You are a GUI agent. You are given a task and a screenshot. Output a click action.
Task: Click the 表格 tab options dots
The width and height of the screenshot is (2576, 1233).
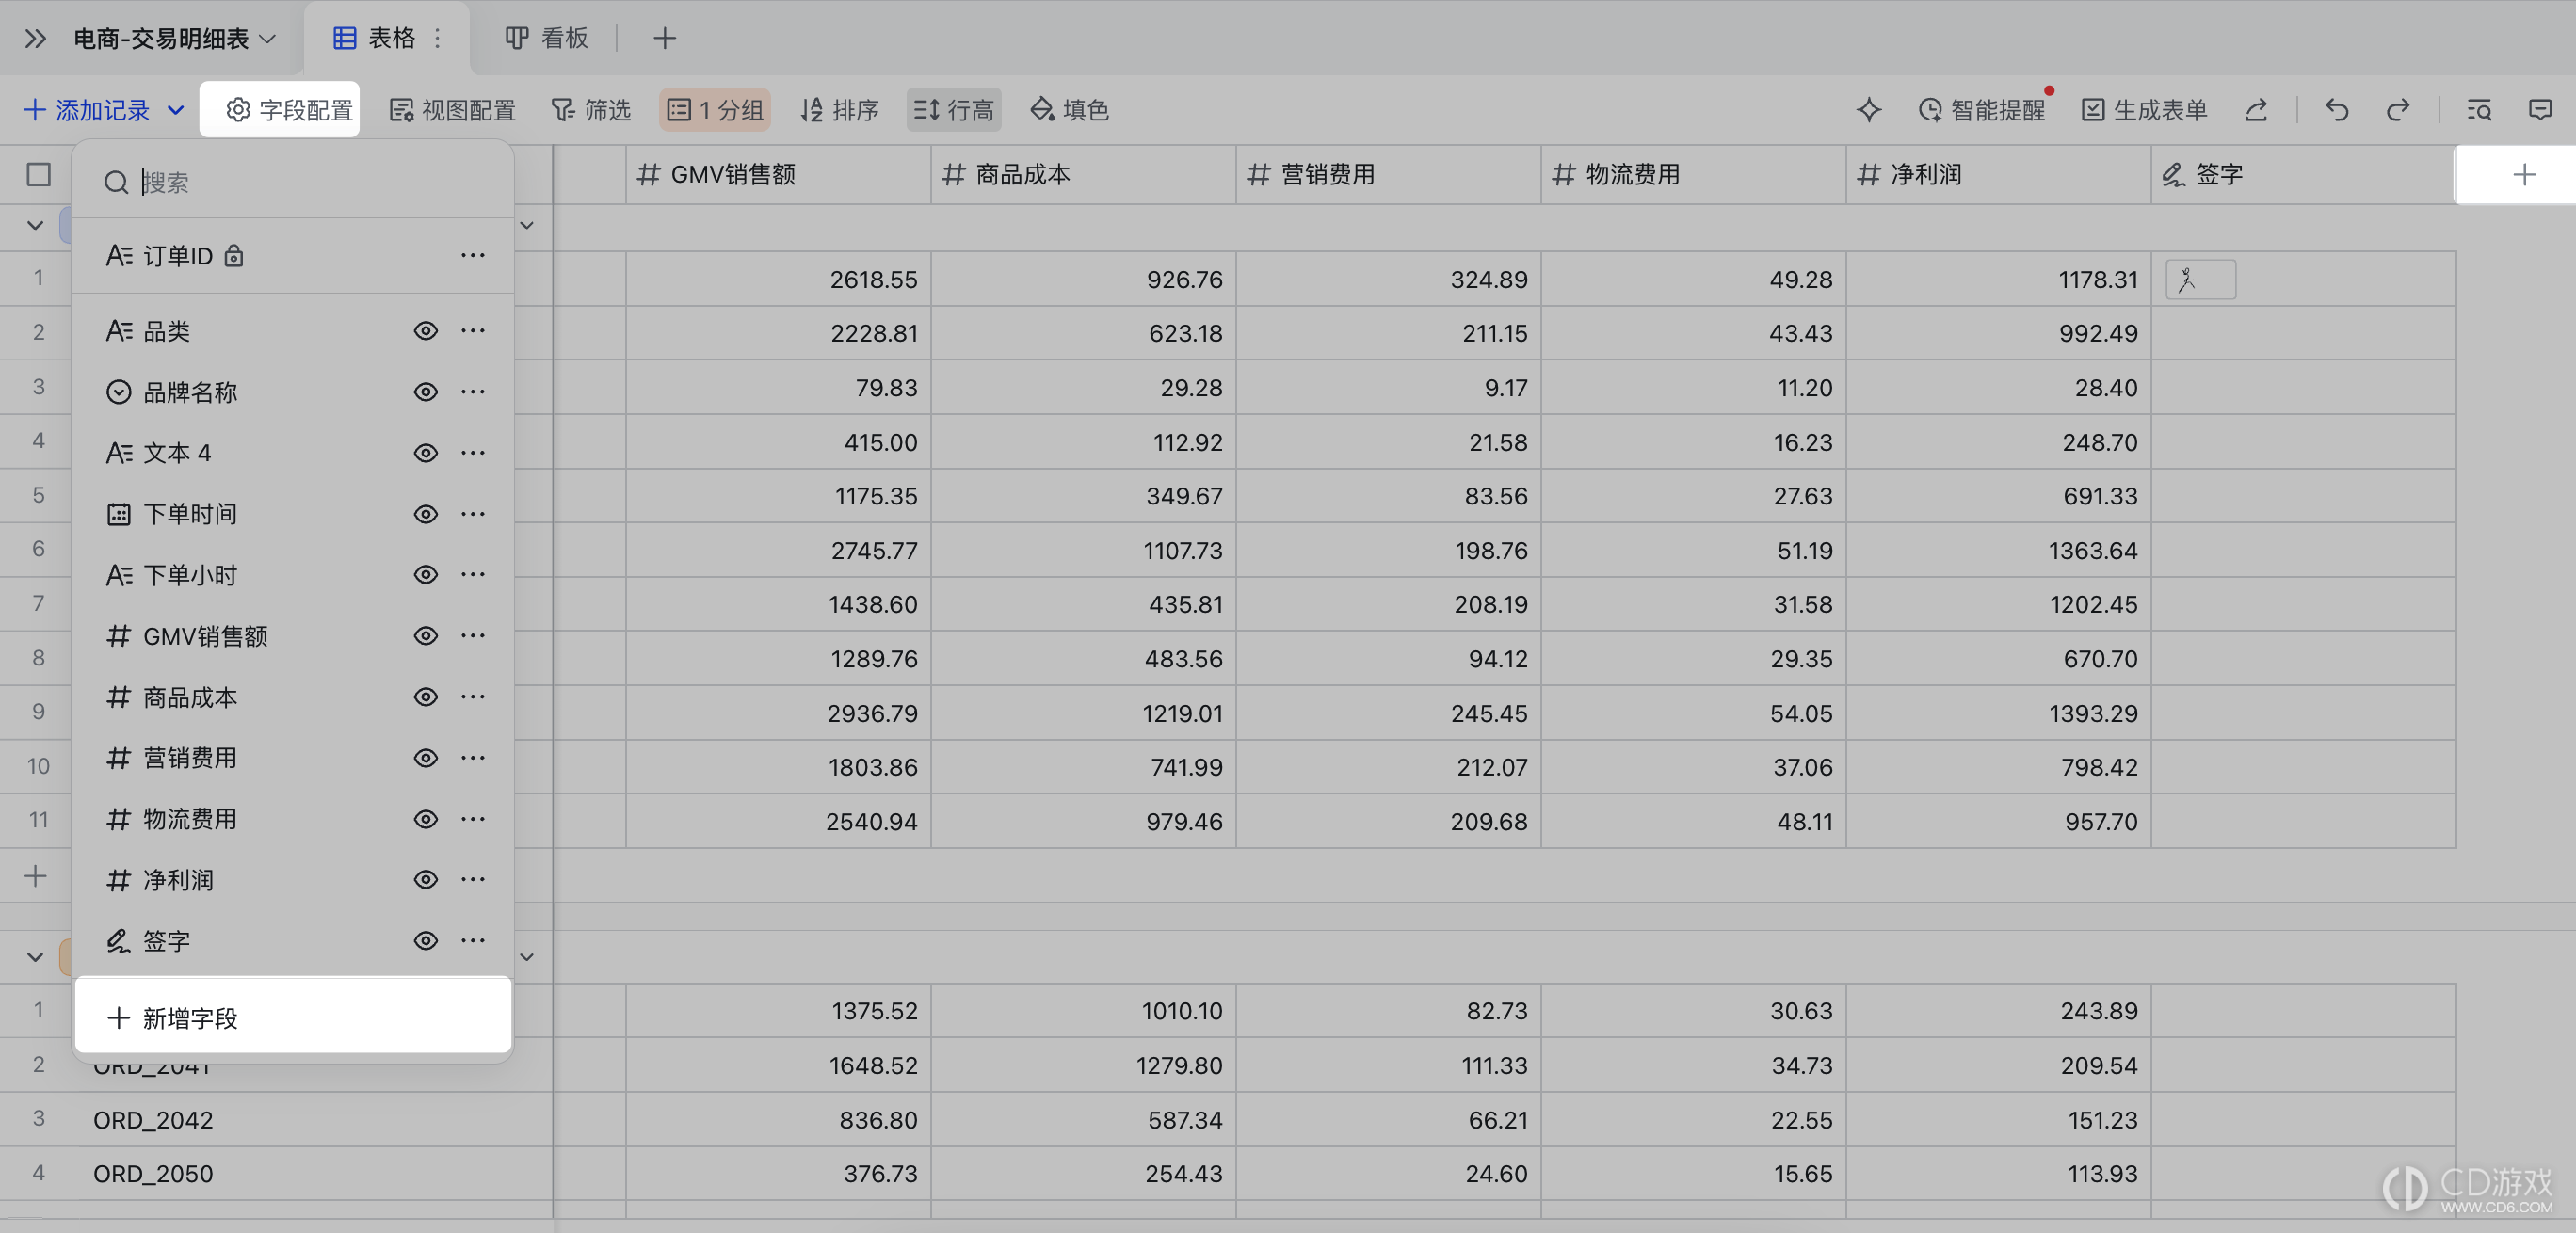click(x=437, y=38)
